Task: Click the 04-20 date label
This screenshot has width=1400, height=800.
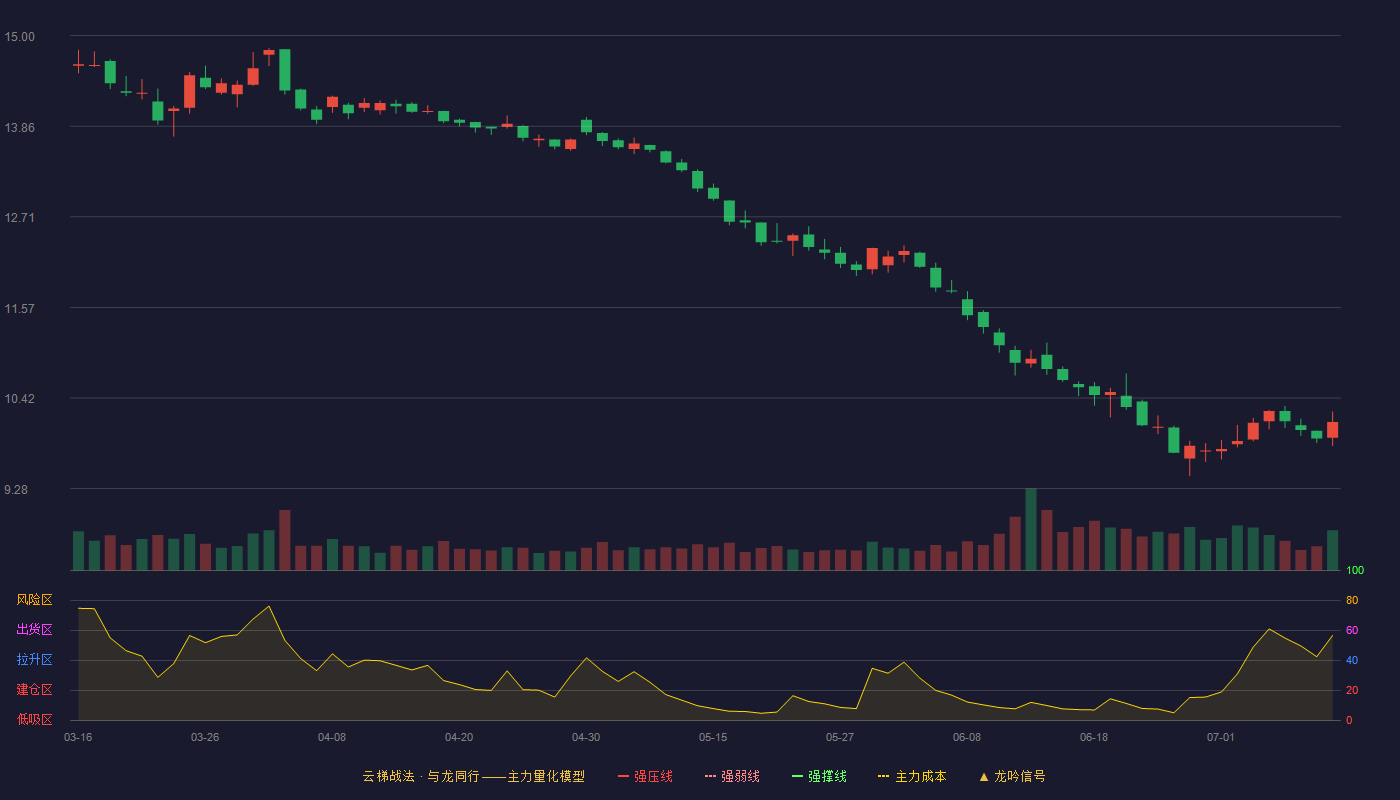Action: [459, 737]
